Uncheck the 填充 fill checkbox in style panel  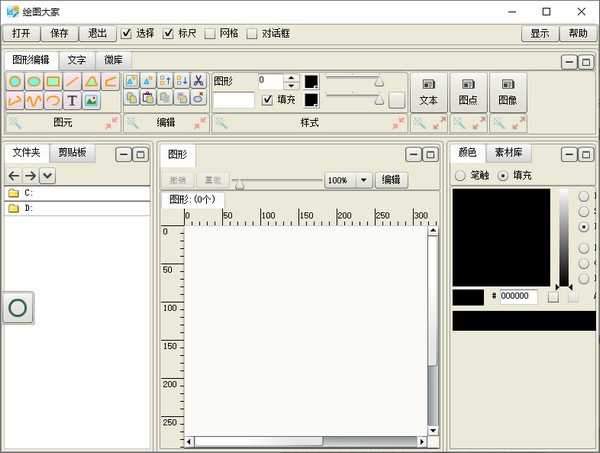point(267,100)
